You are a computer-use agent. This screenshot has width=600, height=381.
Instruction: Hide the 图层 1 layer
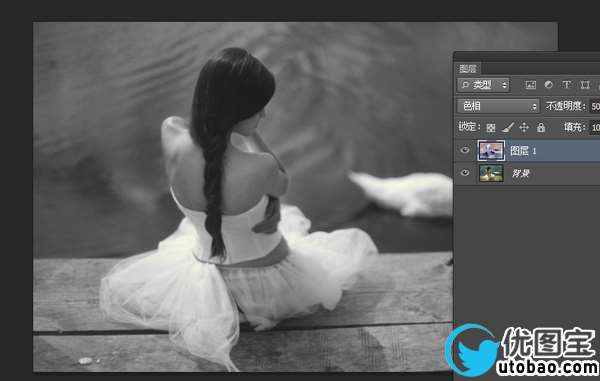[x=465, y=150]
